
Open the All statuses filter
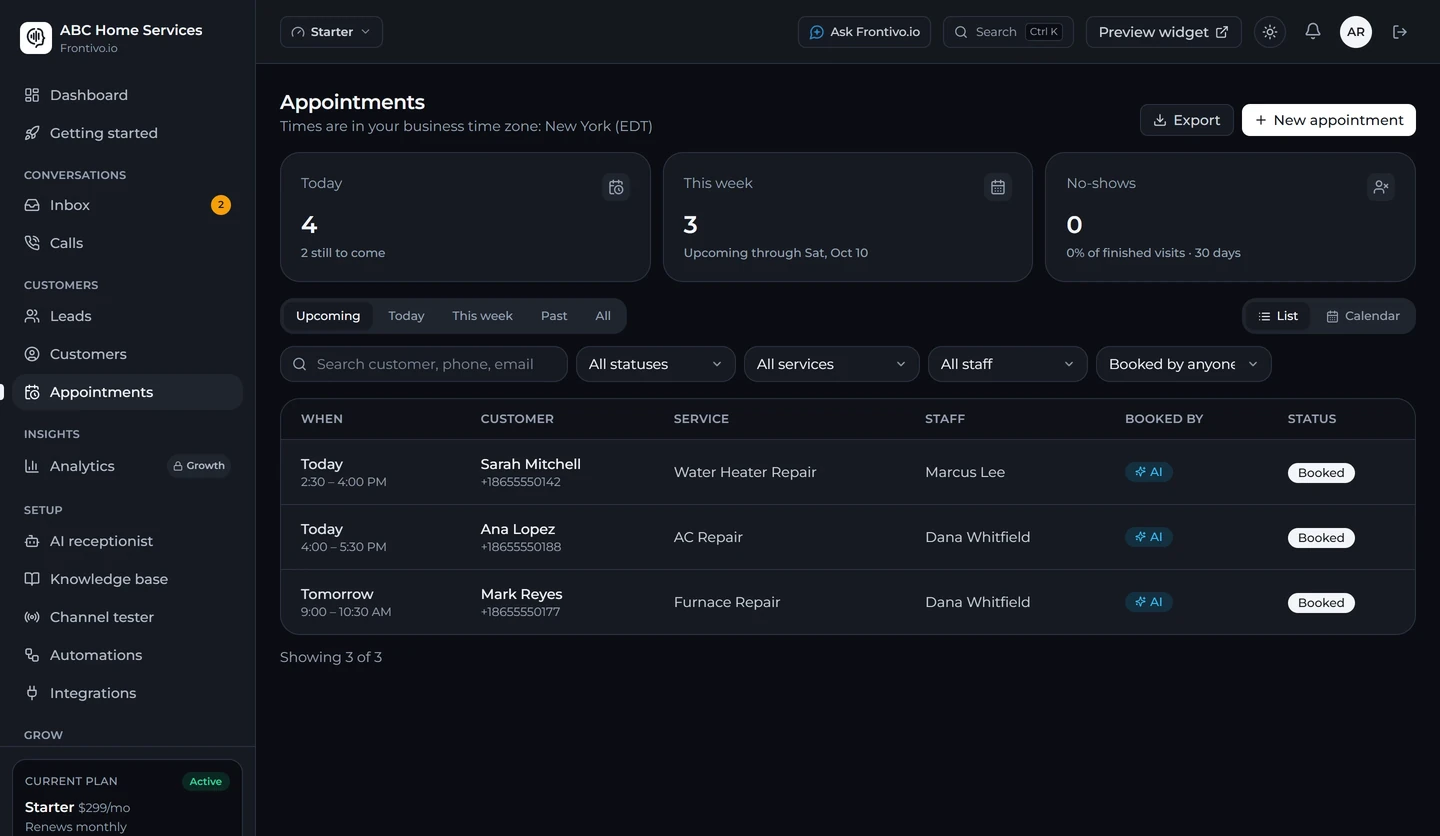coord(656,364)
